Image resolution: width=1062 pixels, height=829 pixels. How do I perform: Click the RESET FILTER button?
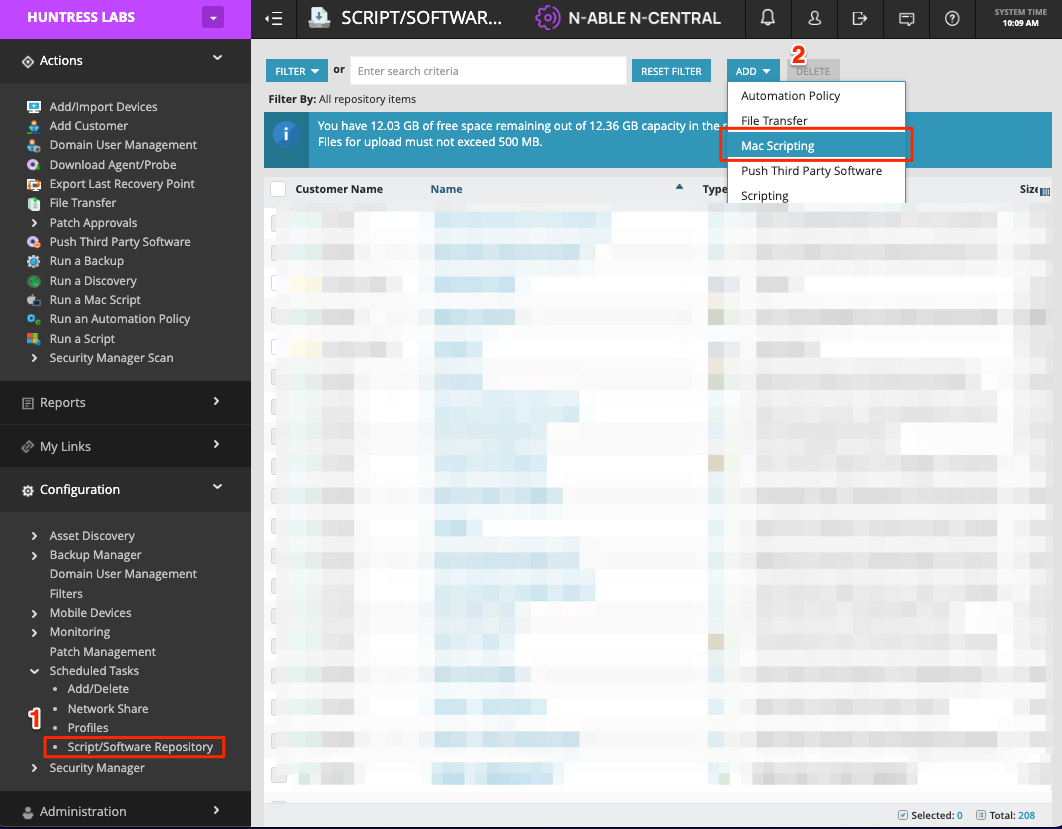(x=671, y=71)
